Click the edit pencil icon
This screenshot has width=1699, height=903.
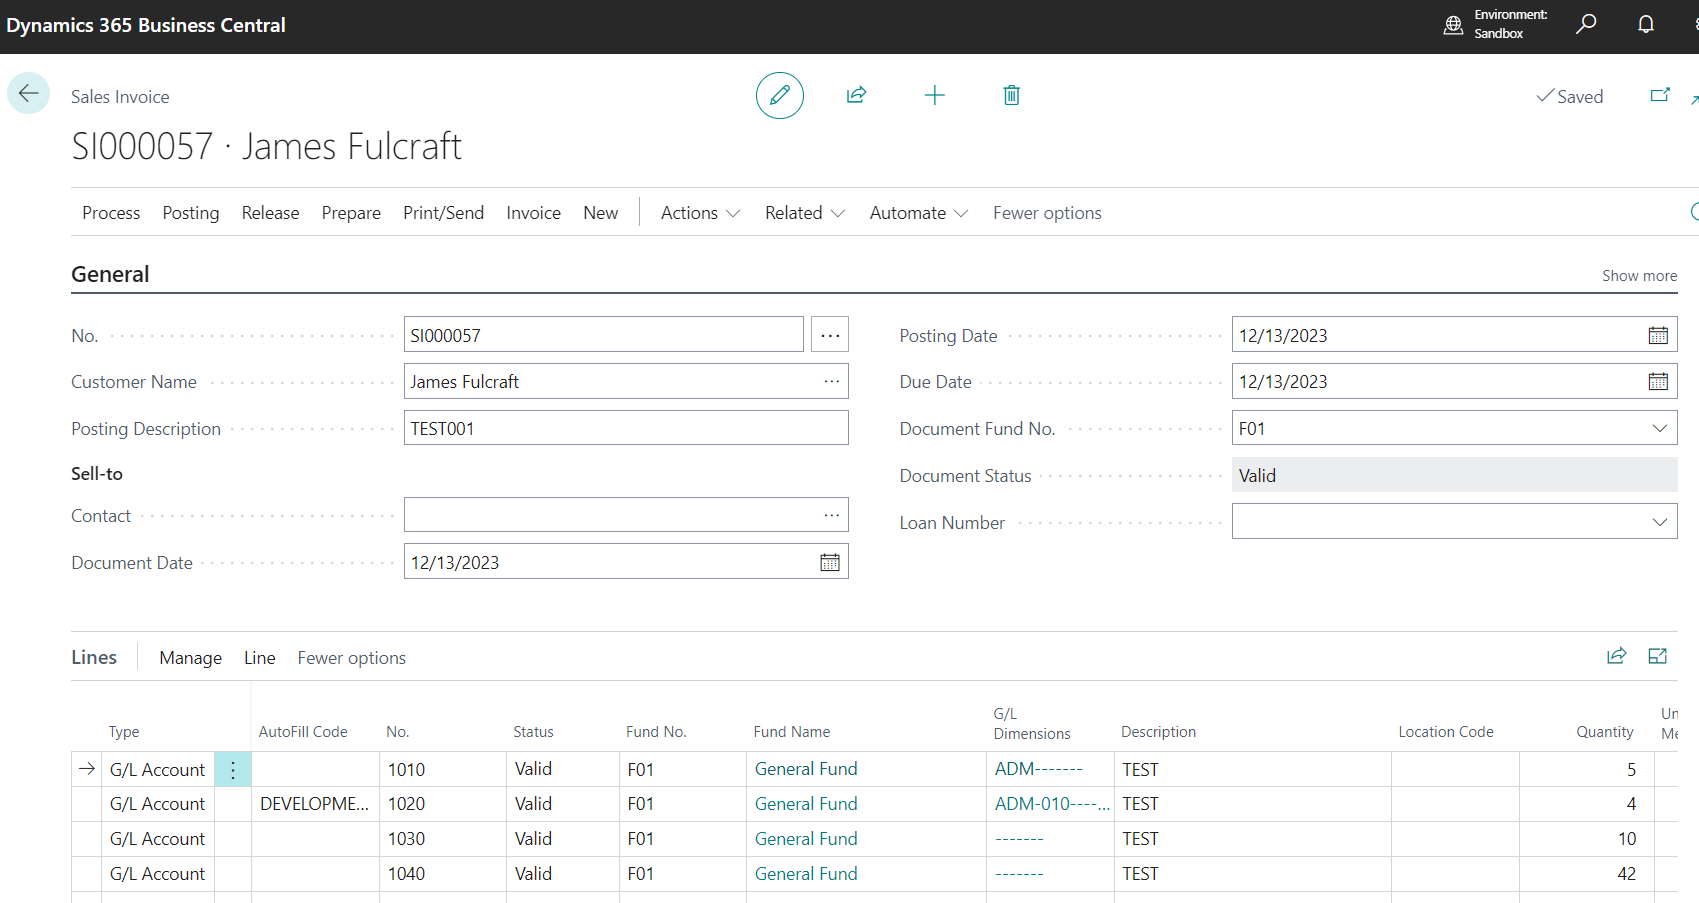(780, 95)
